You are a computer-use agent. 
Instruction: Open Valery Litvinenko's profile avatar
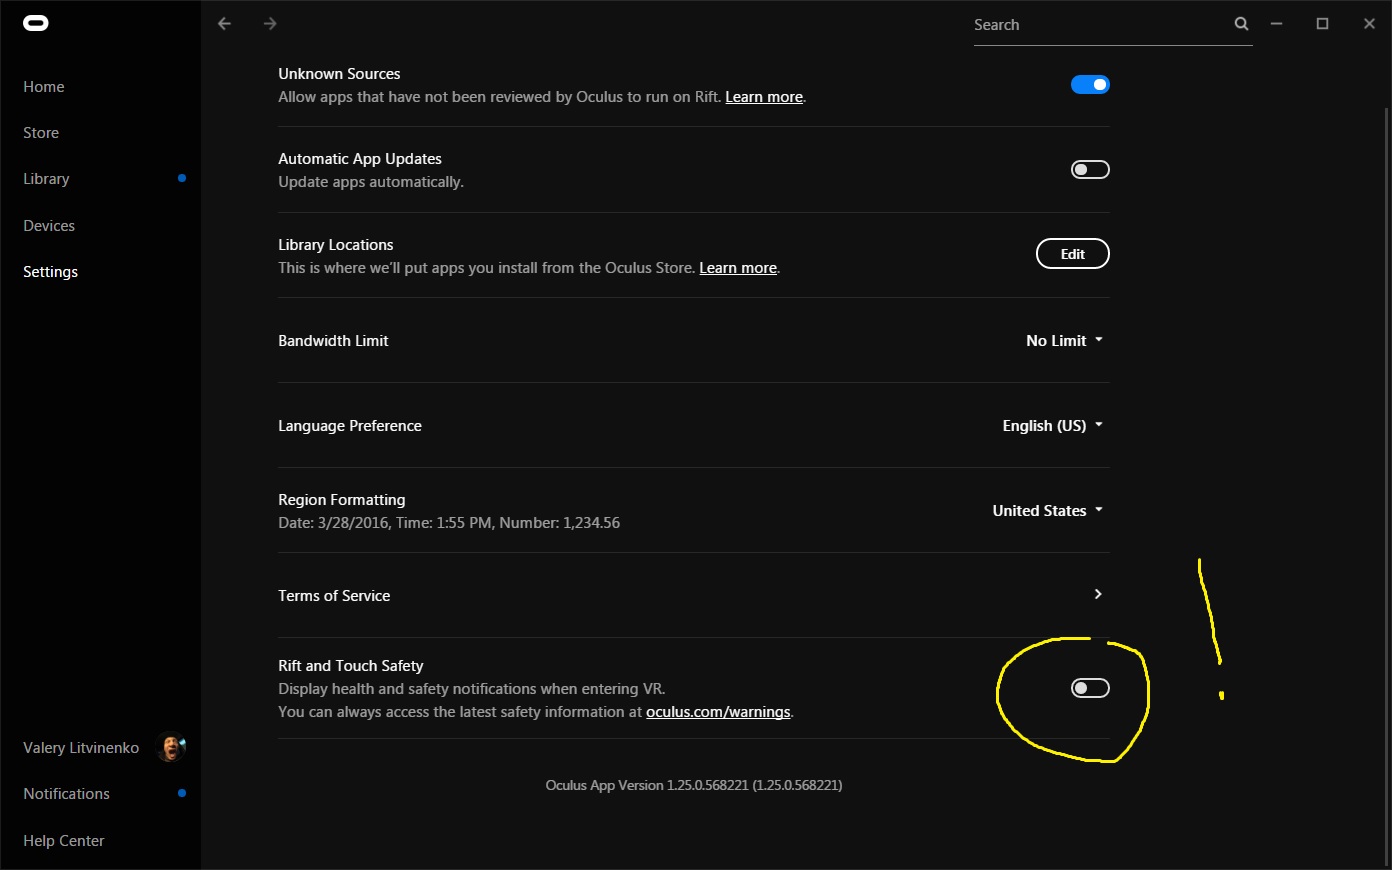[x=171, y=747]
